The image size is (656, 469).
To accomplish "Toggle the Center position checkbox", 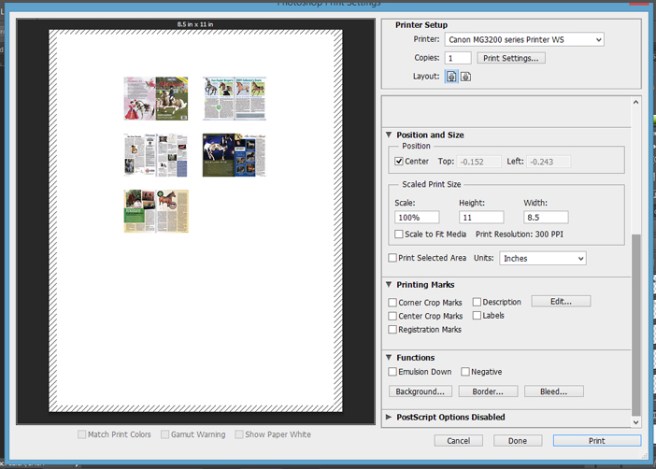I will [399, 161].
